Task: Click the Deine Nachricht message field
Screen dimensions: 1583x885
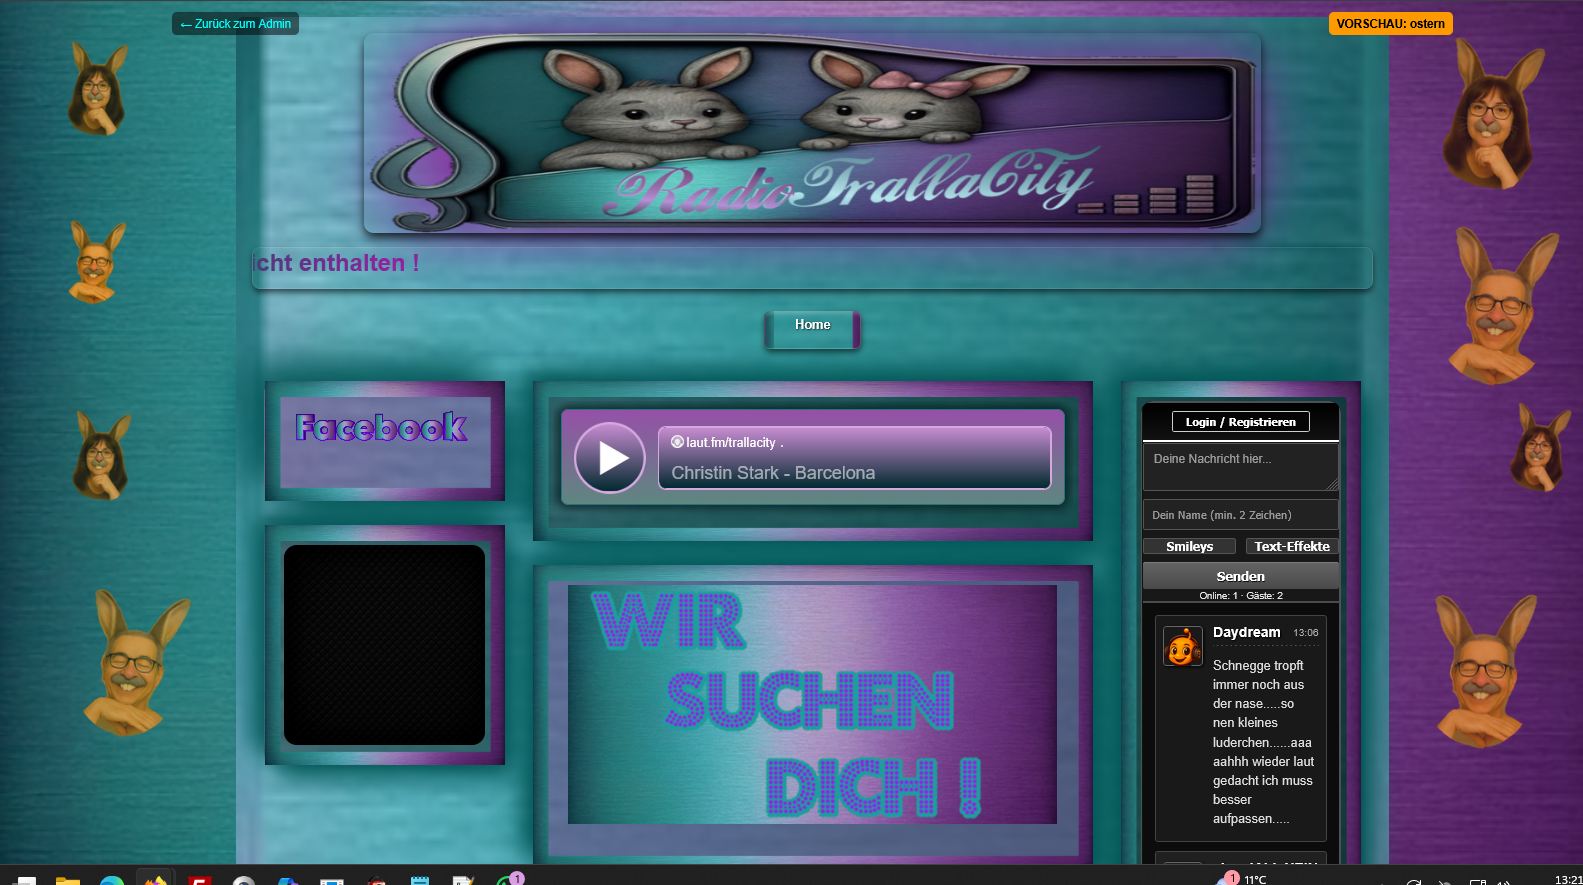Action: 1239,467
